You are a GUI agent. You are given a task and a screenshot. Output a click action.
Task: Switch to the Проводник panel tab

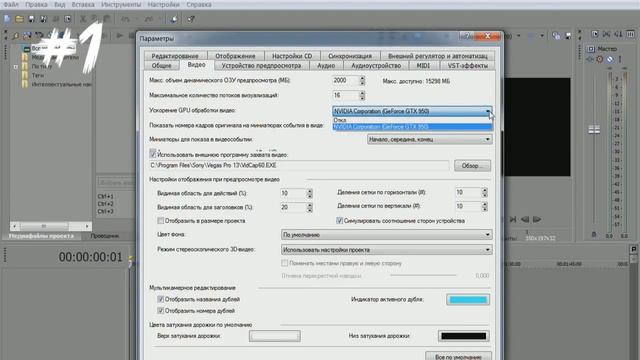point(105,236)
